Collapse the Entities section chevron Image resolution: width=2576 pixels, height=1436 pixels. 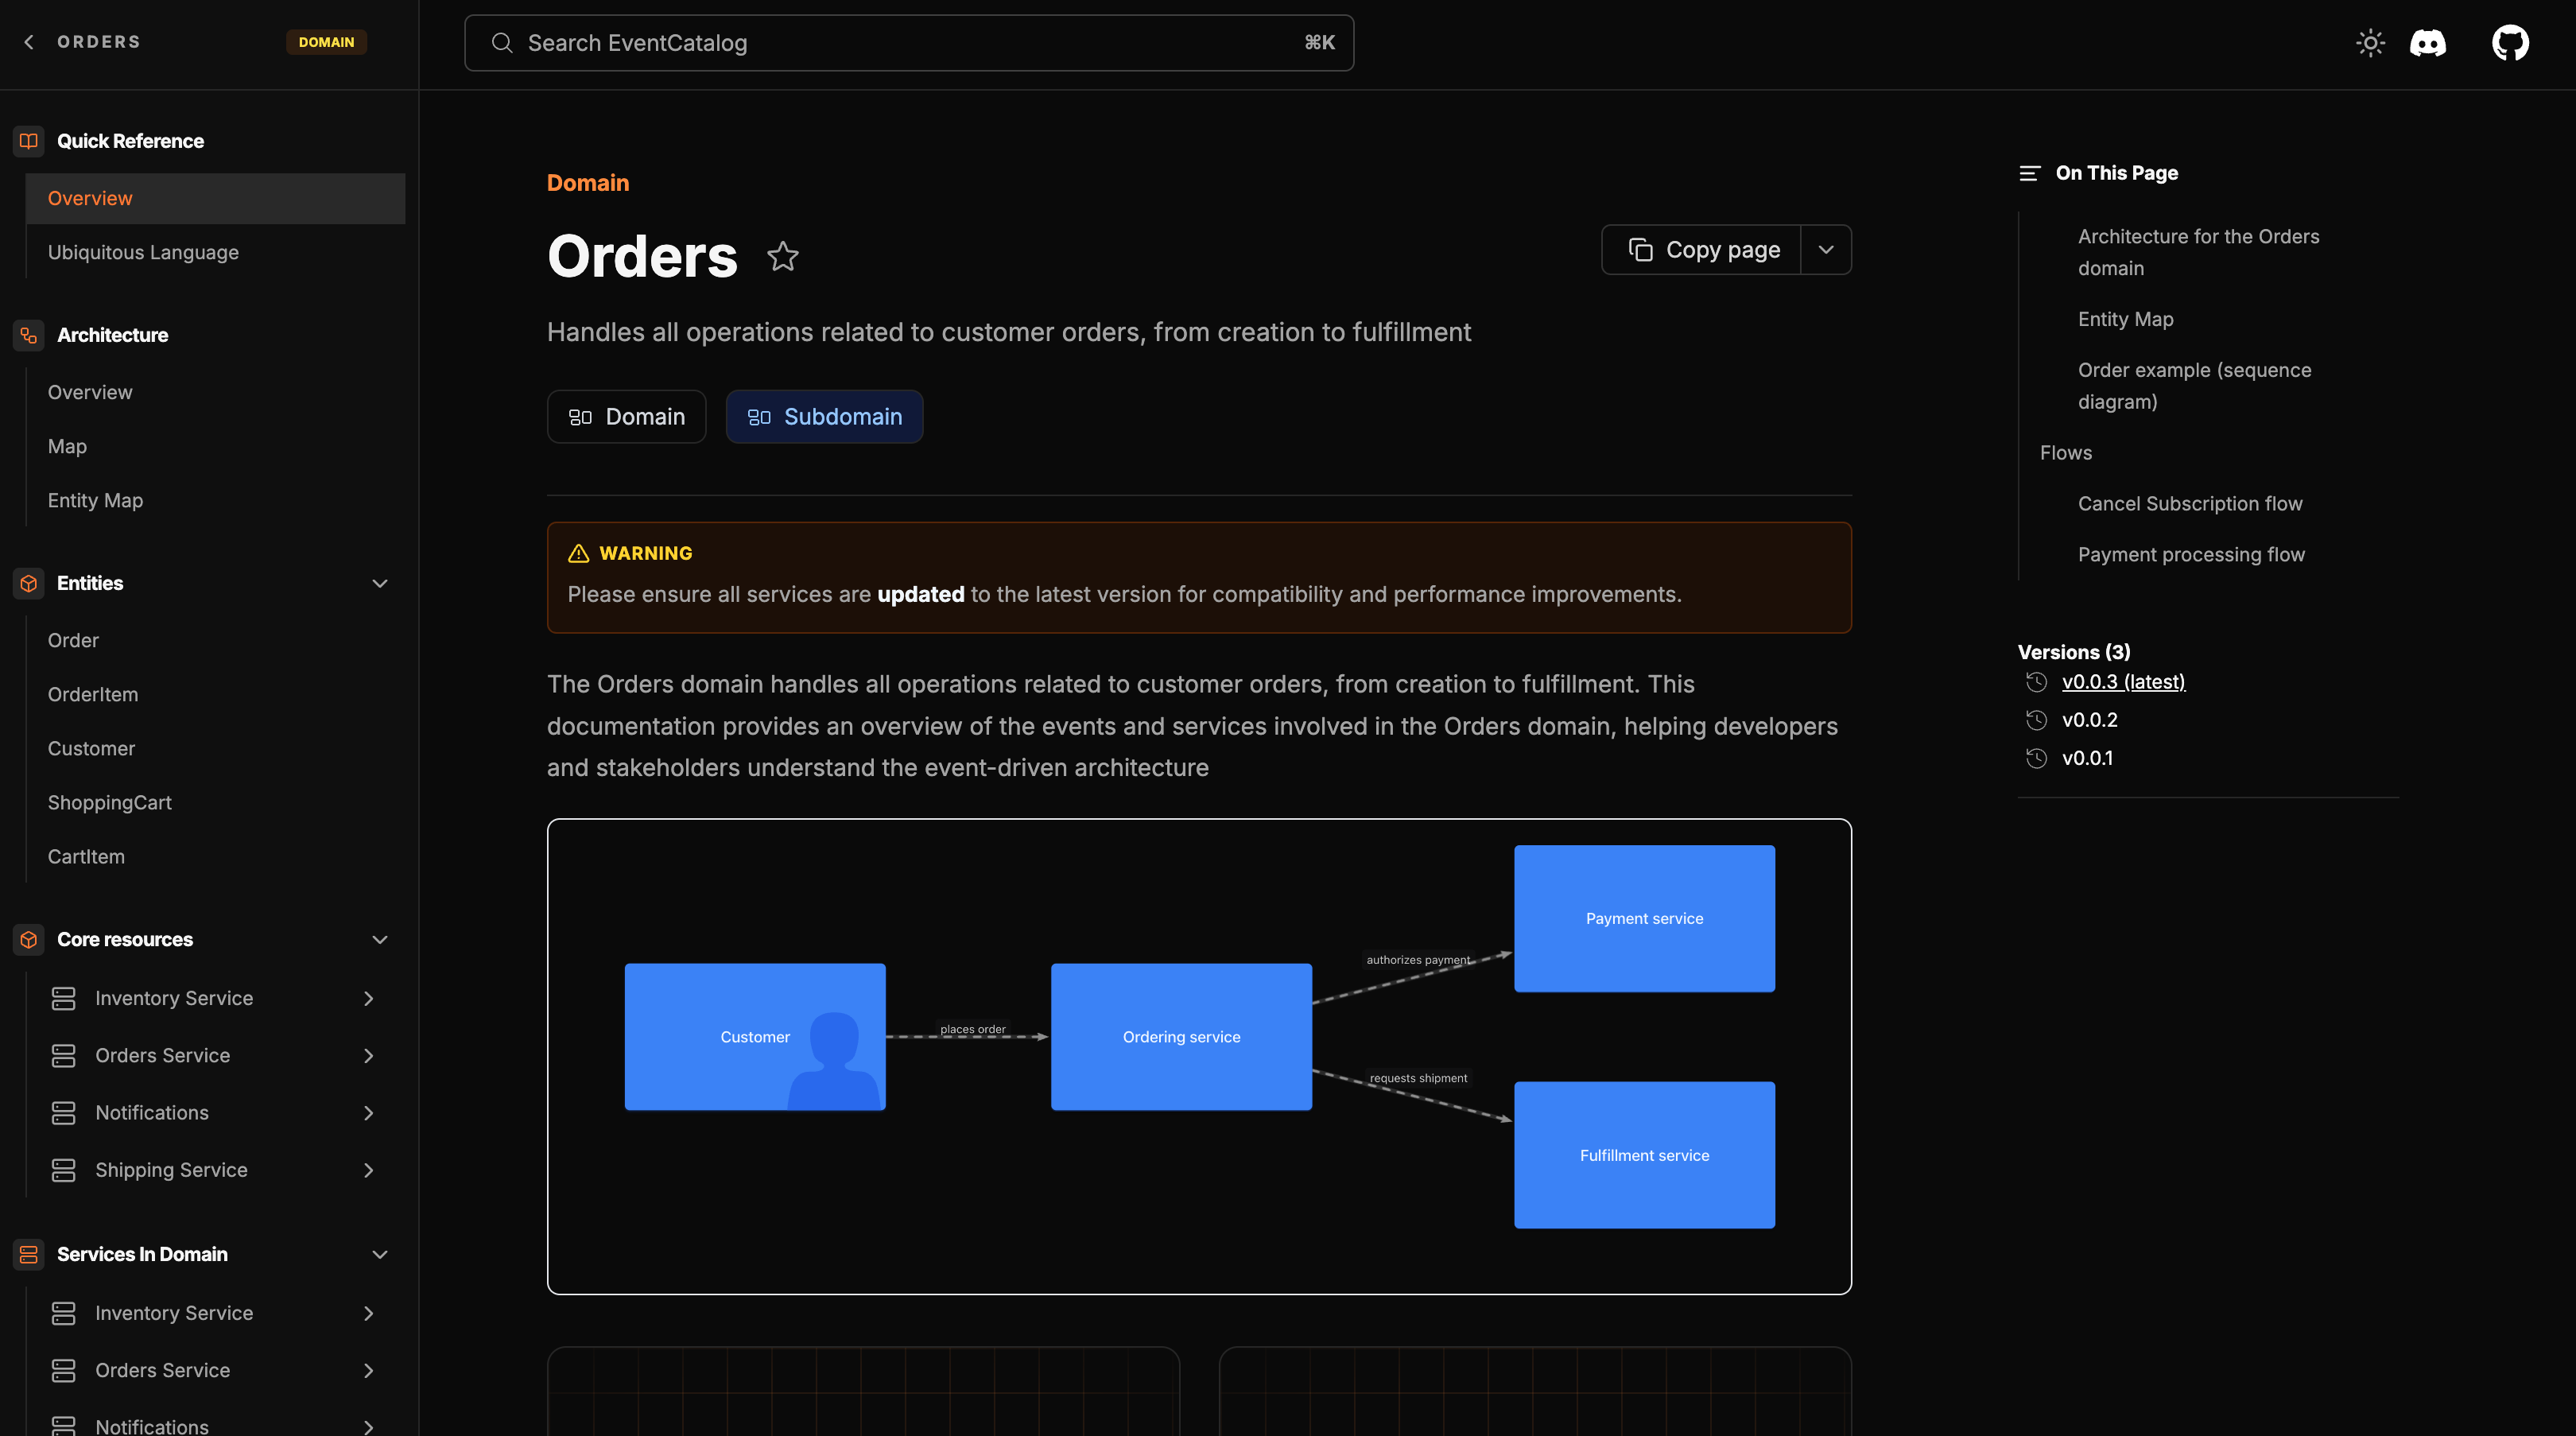coord(380,583)
